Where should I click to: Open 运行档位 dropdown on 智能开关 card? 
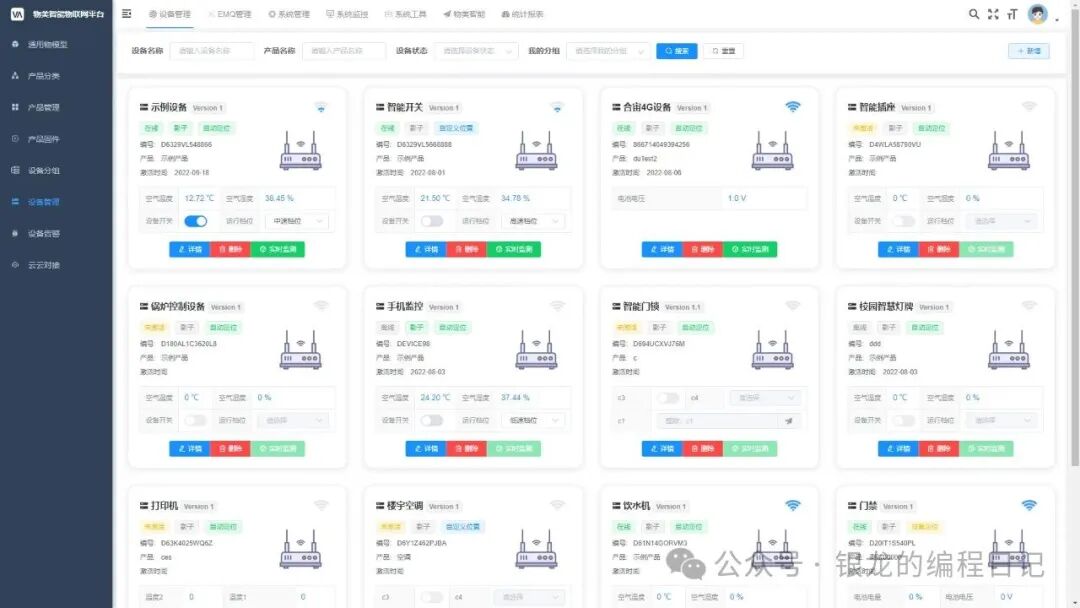tap(533, 221)
